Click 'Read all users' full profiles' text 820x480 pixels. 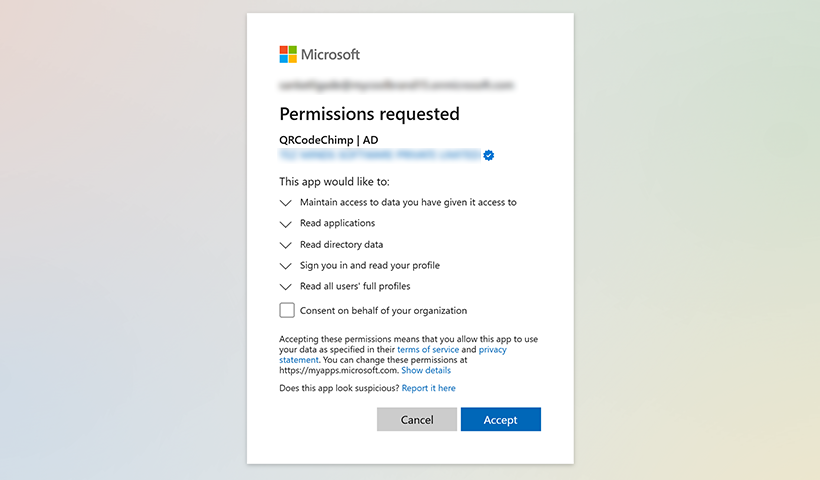355,287
